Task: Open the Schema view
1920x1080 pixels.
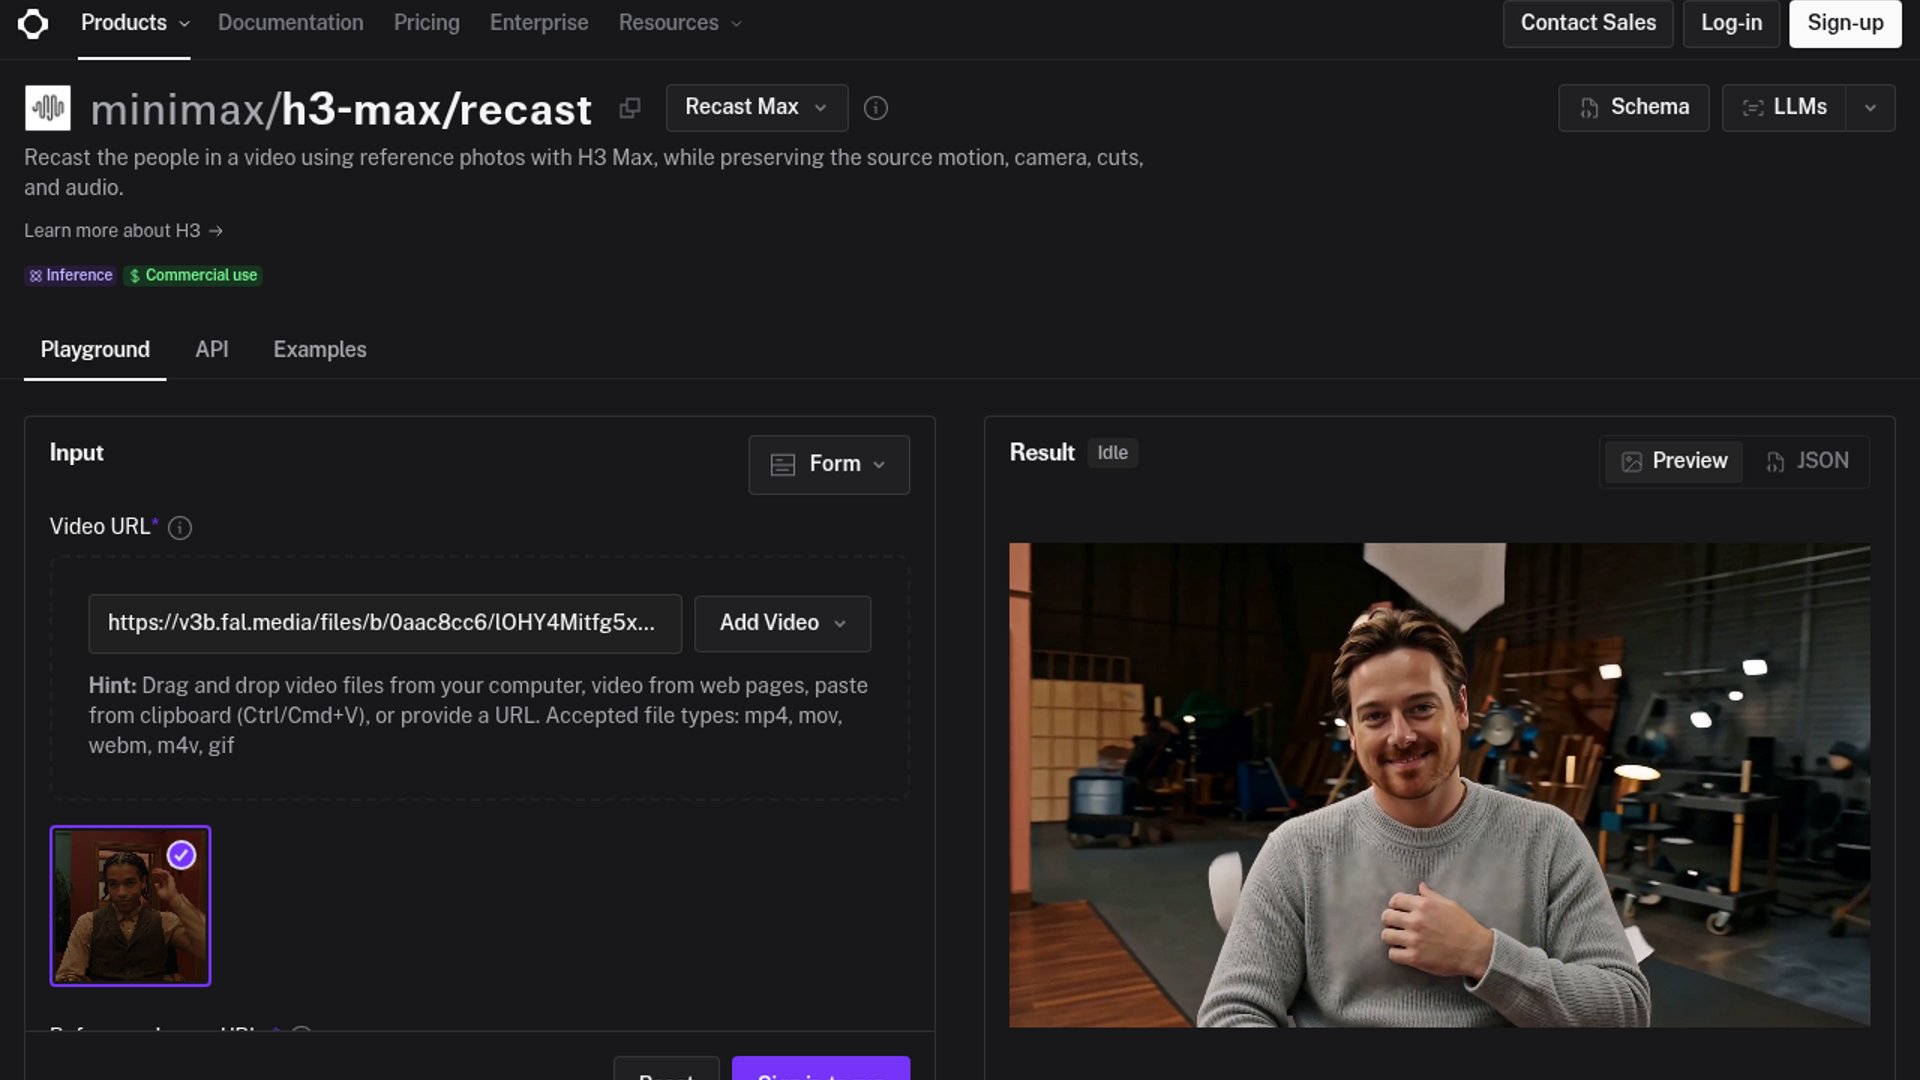Action: click(1634, 107)
